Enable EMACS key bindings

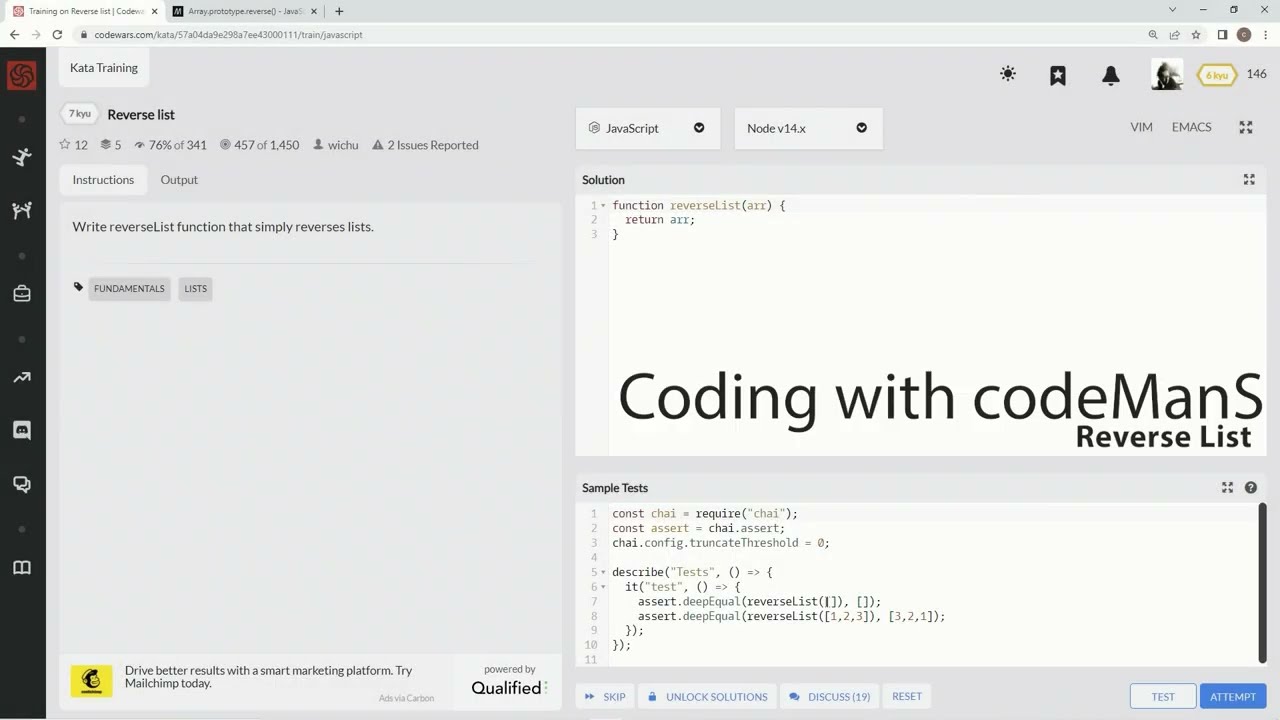click(x=1191, y=127)
